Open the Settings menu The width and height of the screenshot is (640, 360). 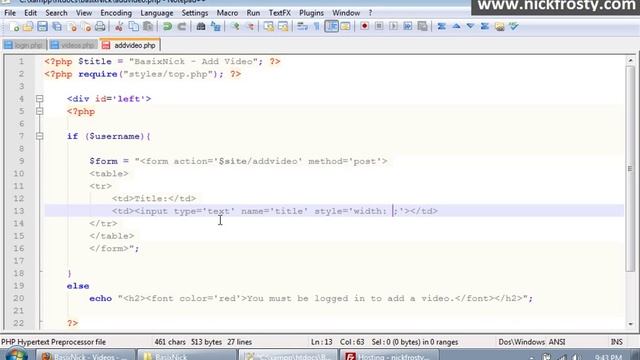[195, 13]
